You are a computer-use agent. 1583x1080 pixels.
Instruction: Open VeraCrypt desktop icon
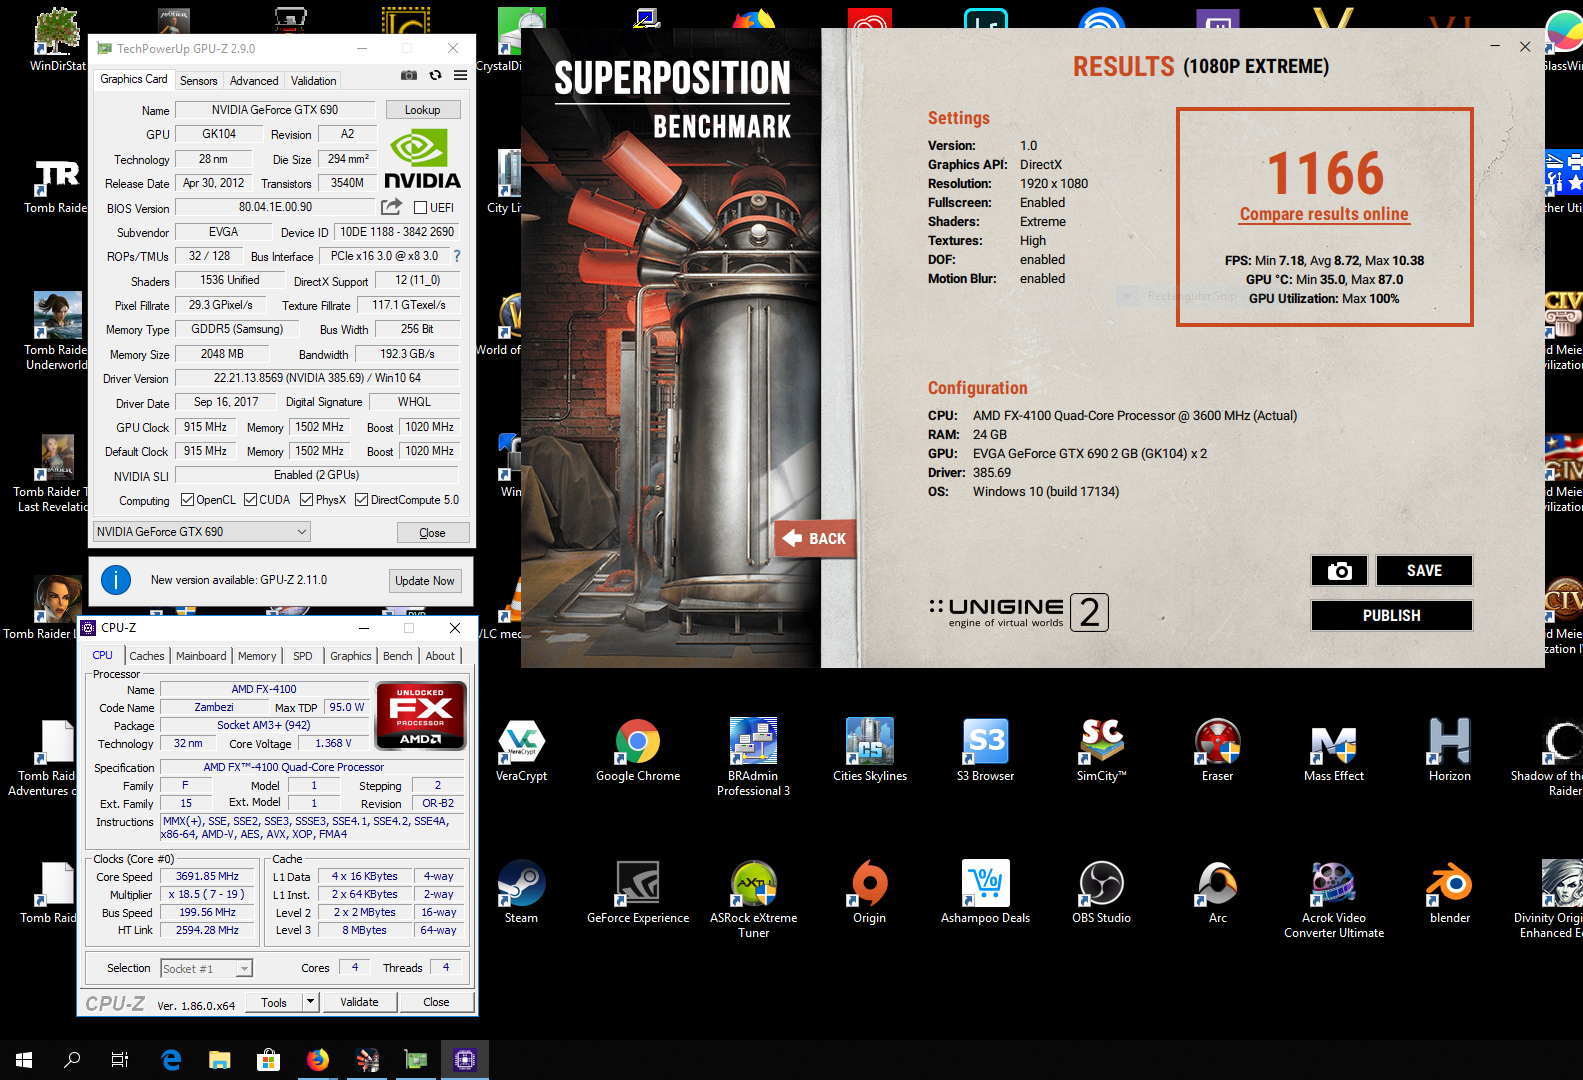(x=521, y=751)
